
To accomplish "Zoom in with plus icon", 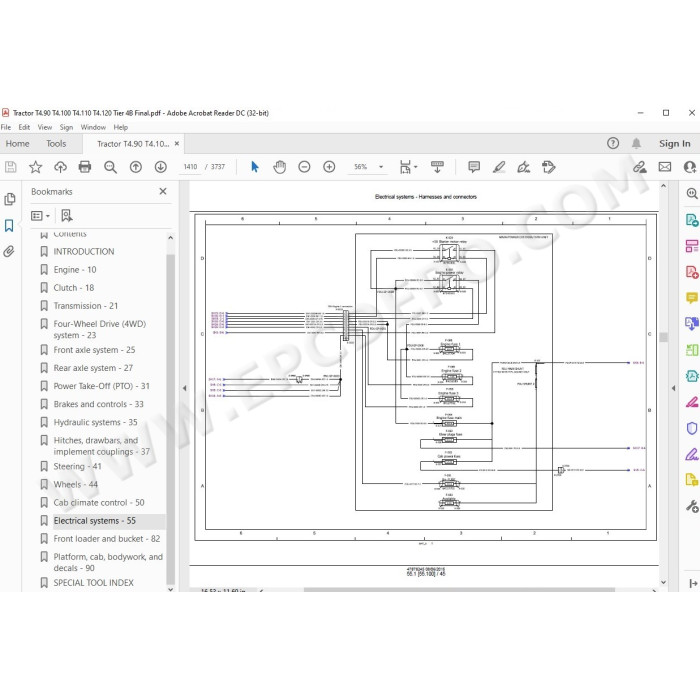I will coord(329,167).
